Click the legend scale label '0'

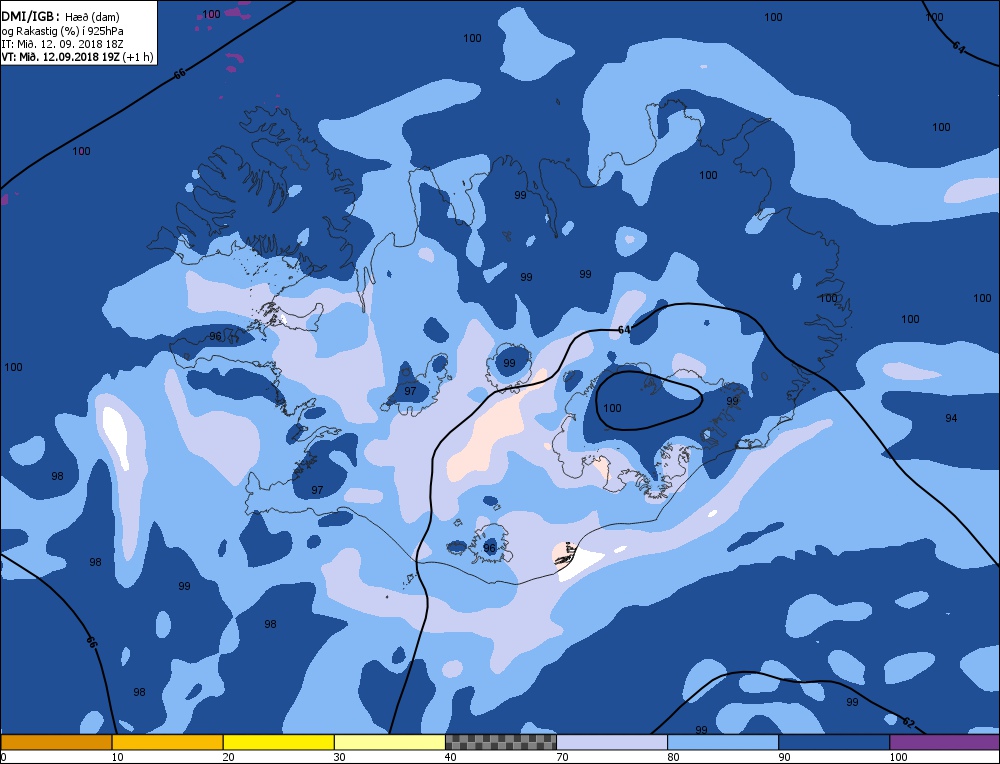[x=3, y=757]
